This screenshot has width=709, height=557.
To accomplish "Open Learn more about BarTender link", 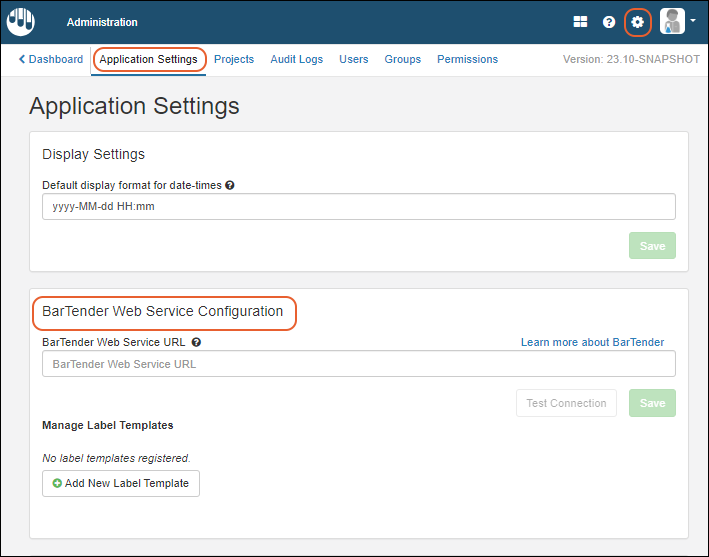I will click(x=592, y=342).
